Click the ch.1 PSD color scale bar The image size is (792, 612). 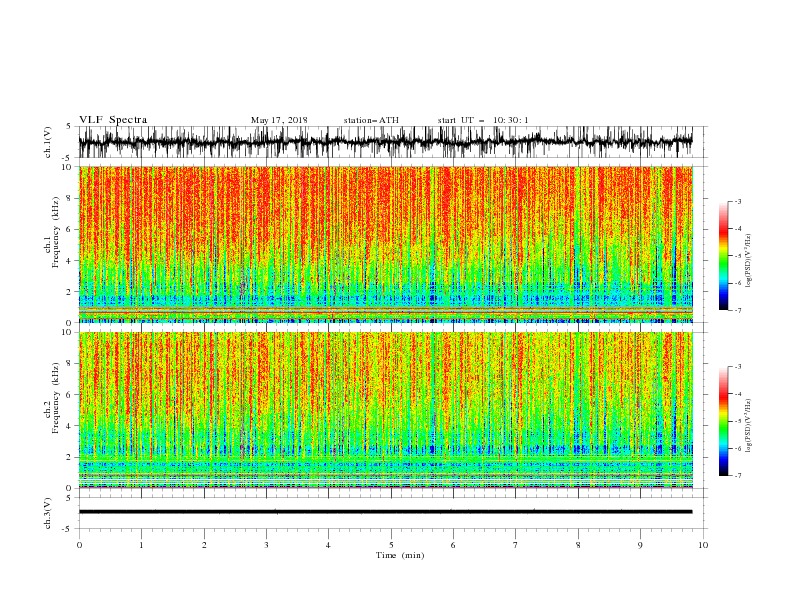pyautogui.click(x=723, y=256)
